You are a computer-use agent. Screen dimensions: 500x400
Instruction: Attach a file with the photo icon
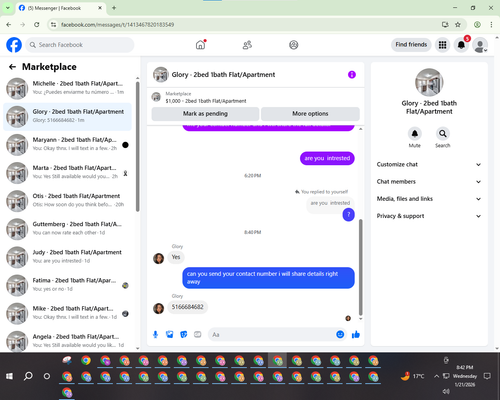[170, 334]
